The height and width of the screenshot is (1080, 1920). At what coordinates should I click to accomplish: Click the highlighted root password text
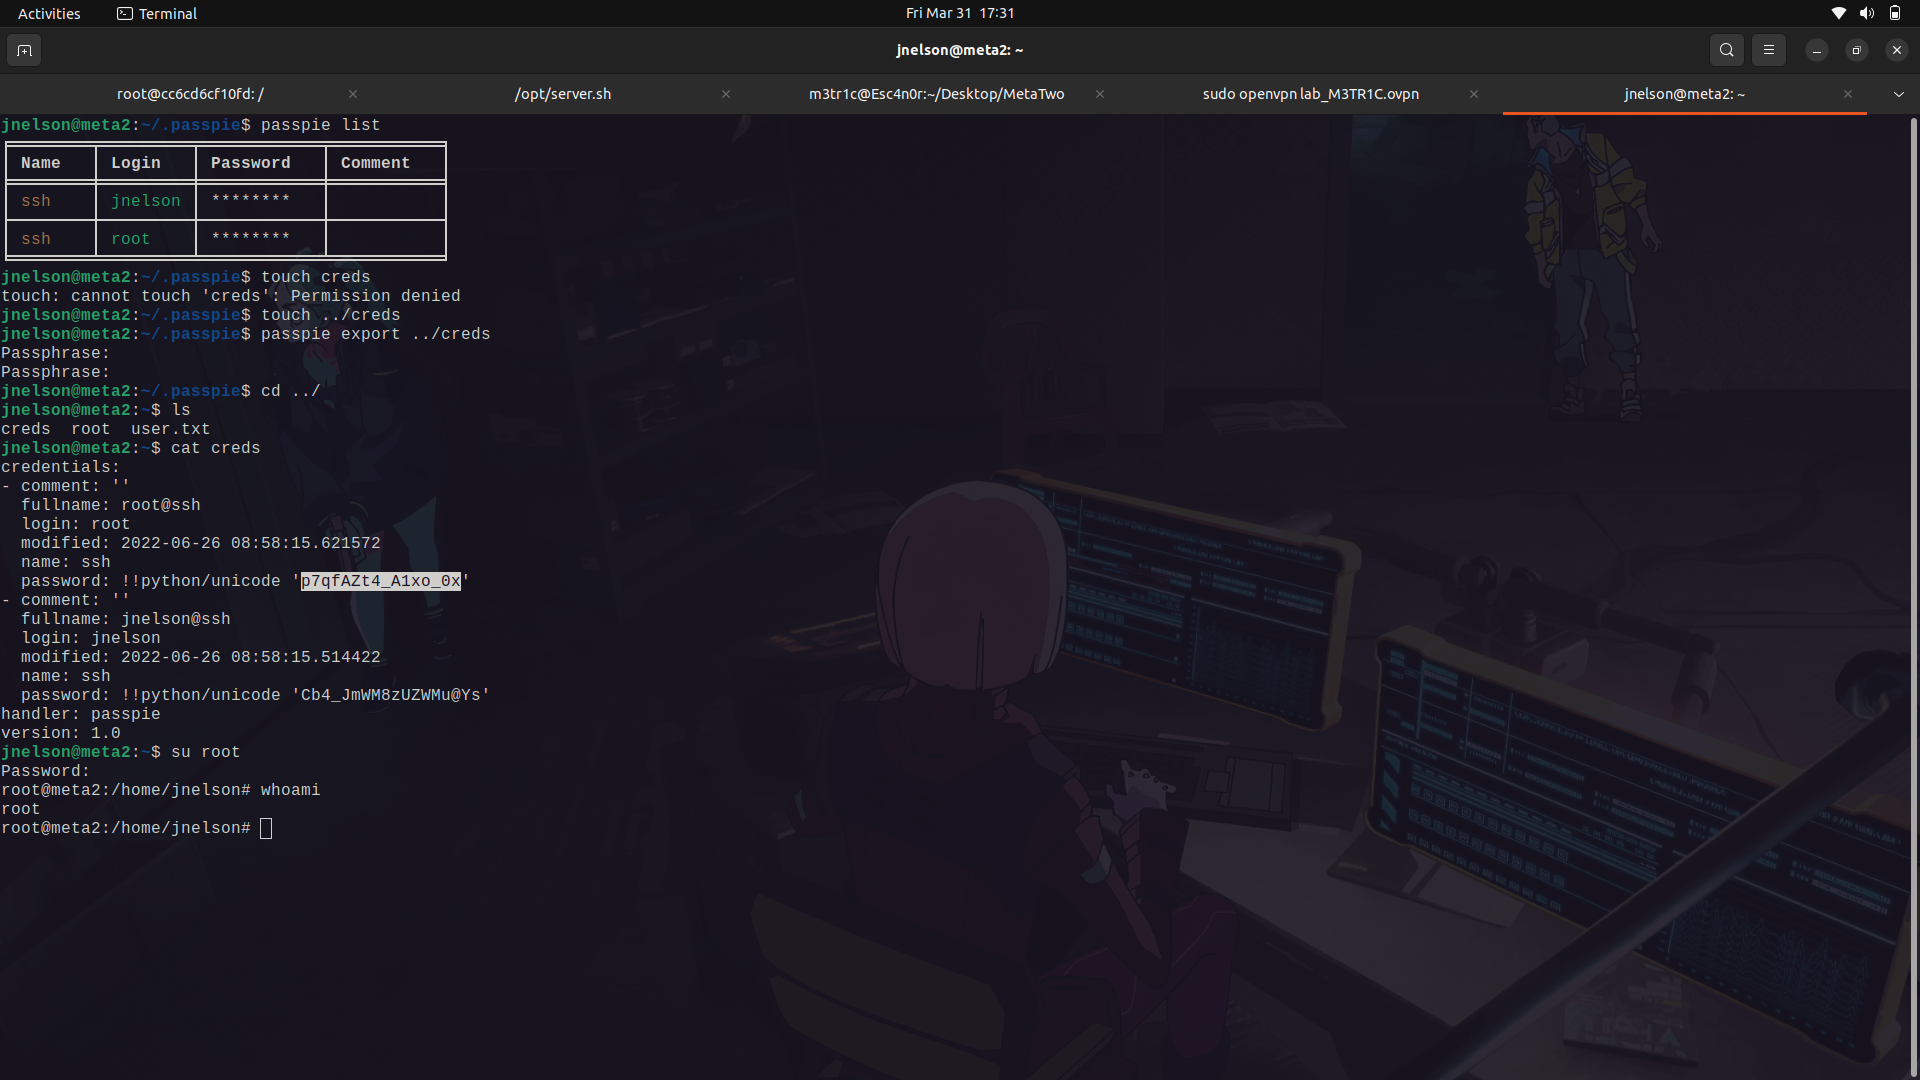(x=380, y=581)
